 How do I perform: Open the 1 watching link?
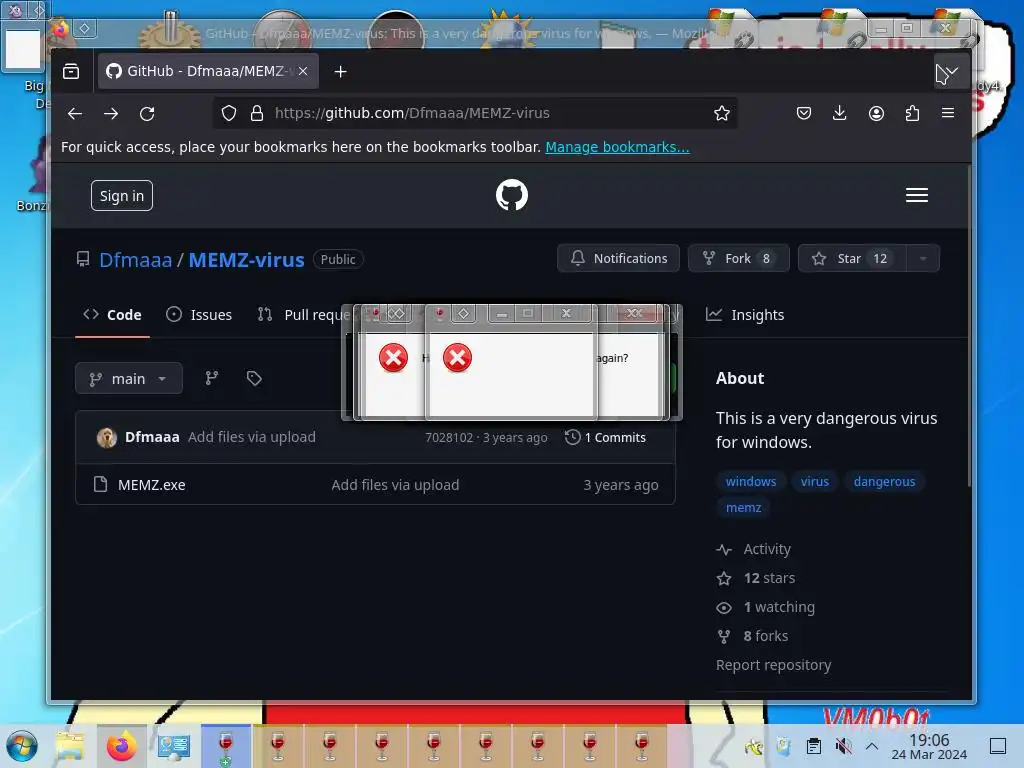pos(765,607)
